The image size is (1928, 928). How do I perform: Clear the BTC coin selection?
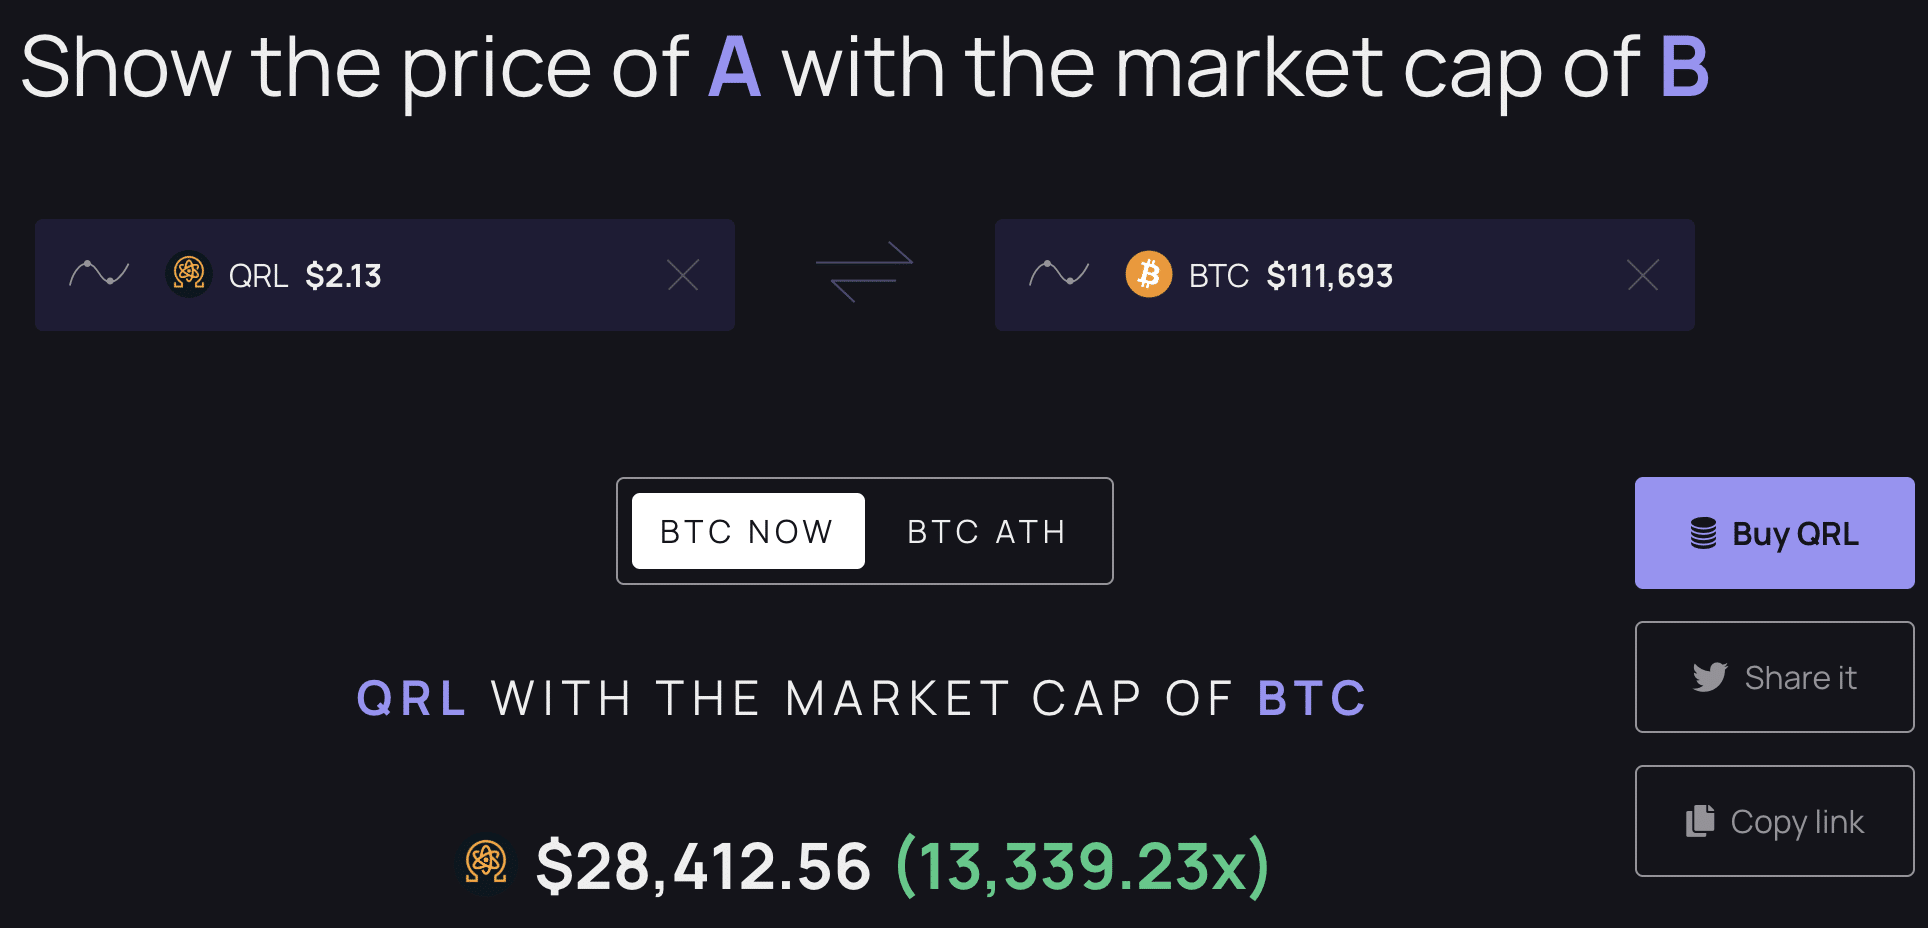pyautogui.click(x=1643, y=275)
